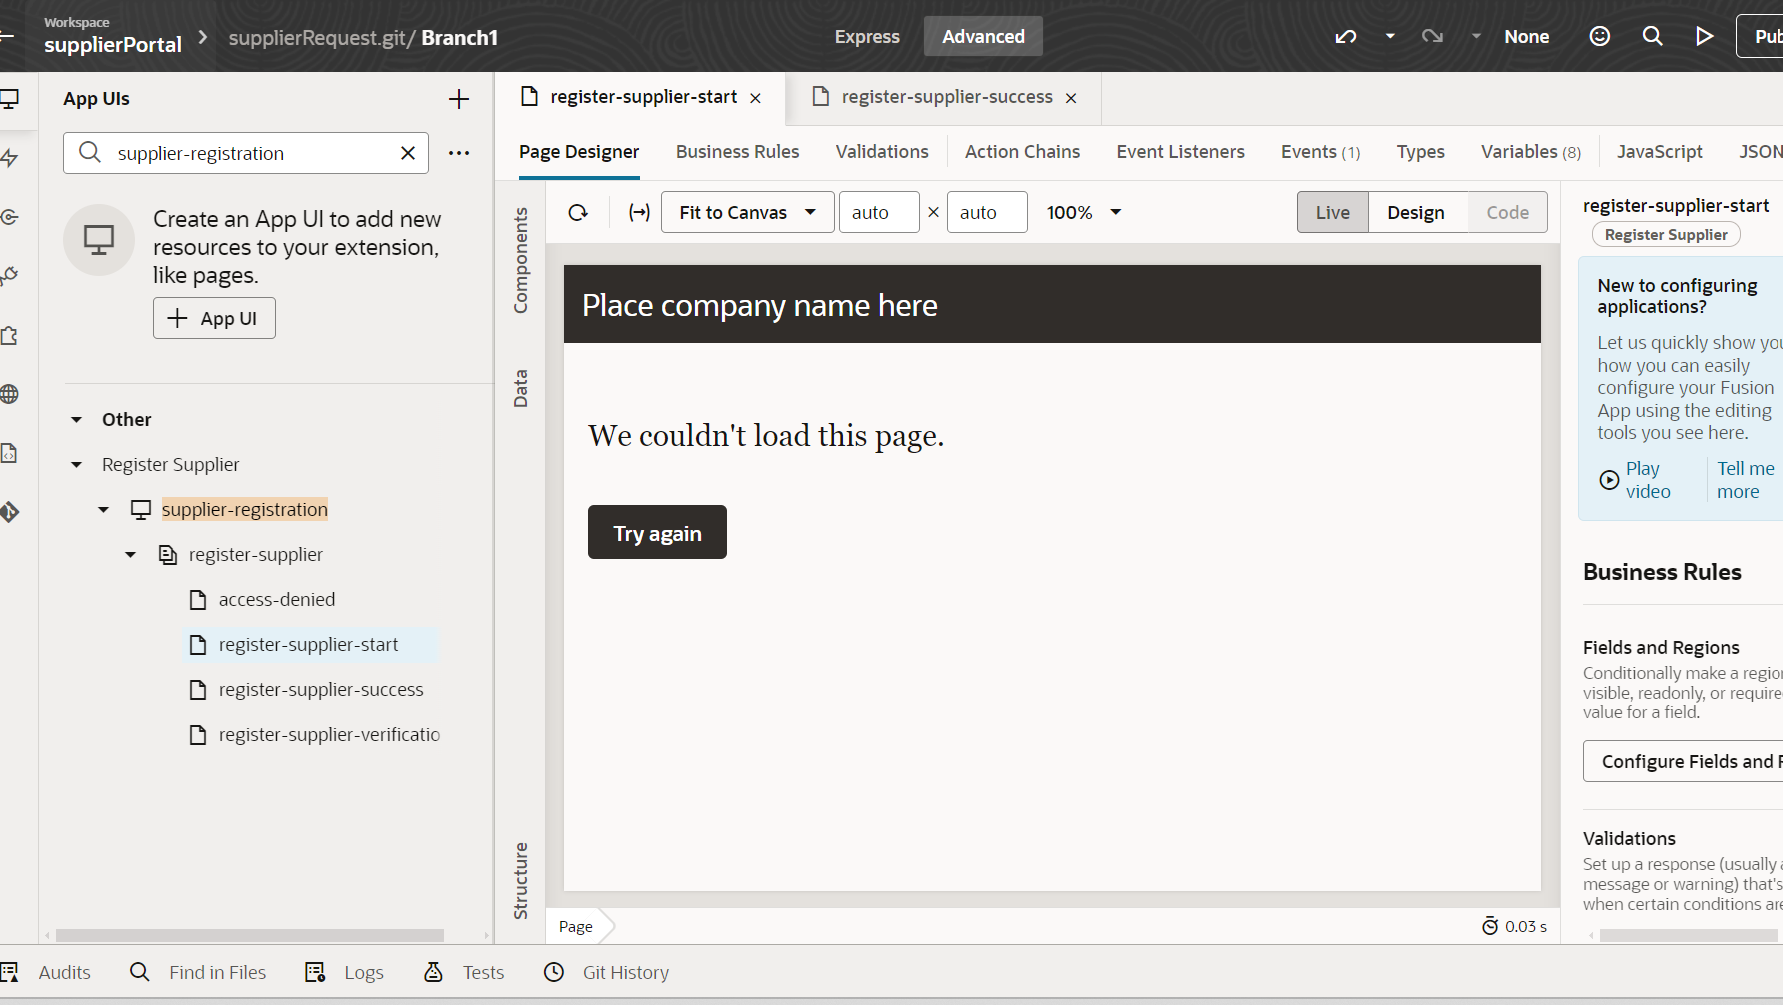This screenshot has width=1783, height=1005.
Task: Open the App UIs navigator icon
Action: point(10,99)
